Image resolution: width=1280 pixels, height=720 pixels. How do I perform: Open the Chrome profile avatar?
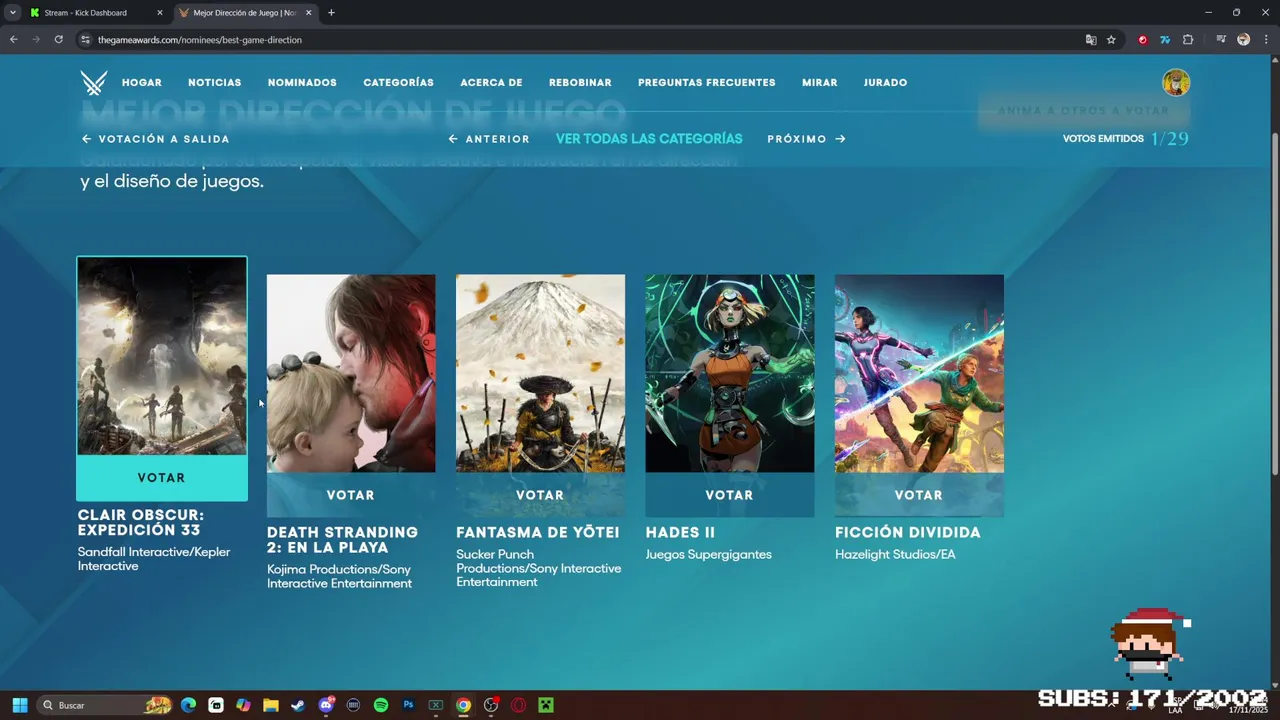pos(1243,40)
